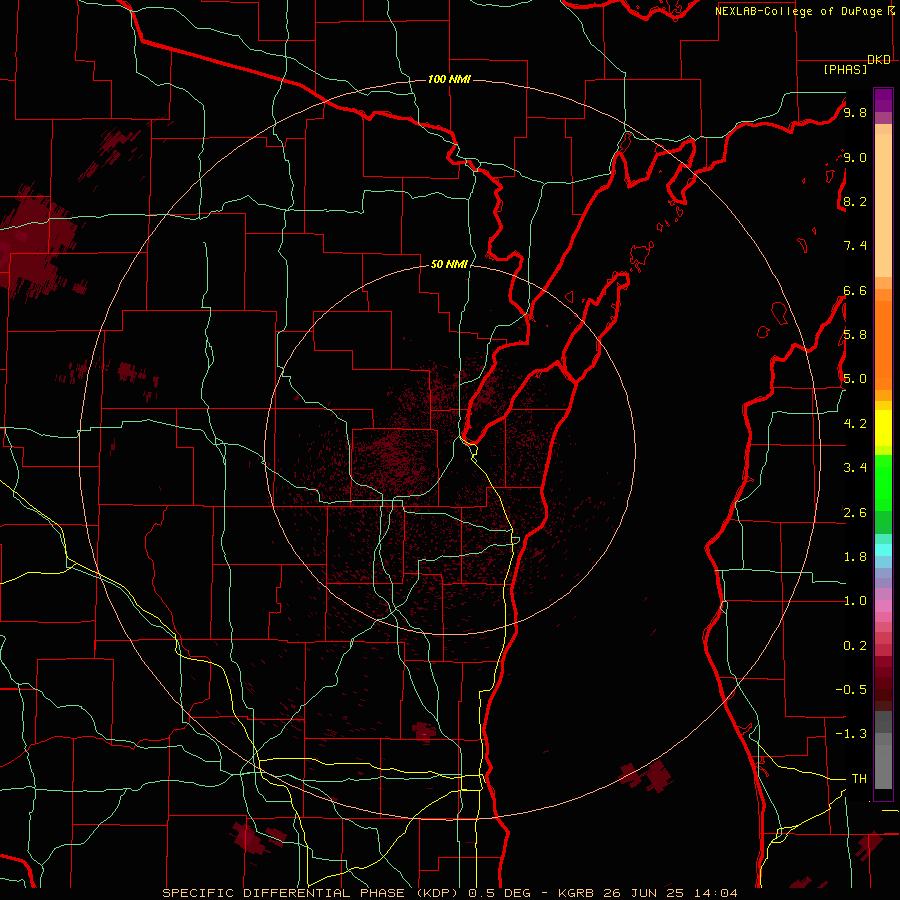
Task: Pick the pink band on the color scale
Action: point(883,606)
